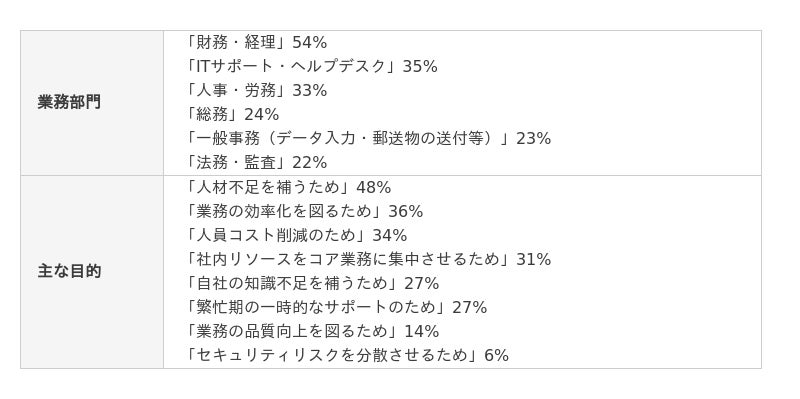
Task: Click the 「繁忙期の一時的なサポートのため」27% line
Action: coord(336,308)
